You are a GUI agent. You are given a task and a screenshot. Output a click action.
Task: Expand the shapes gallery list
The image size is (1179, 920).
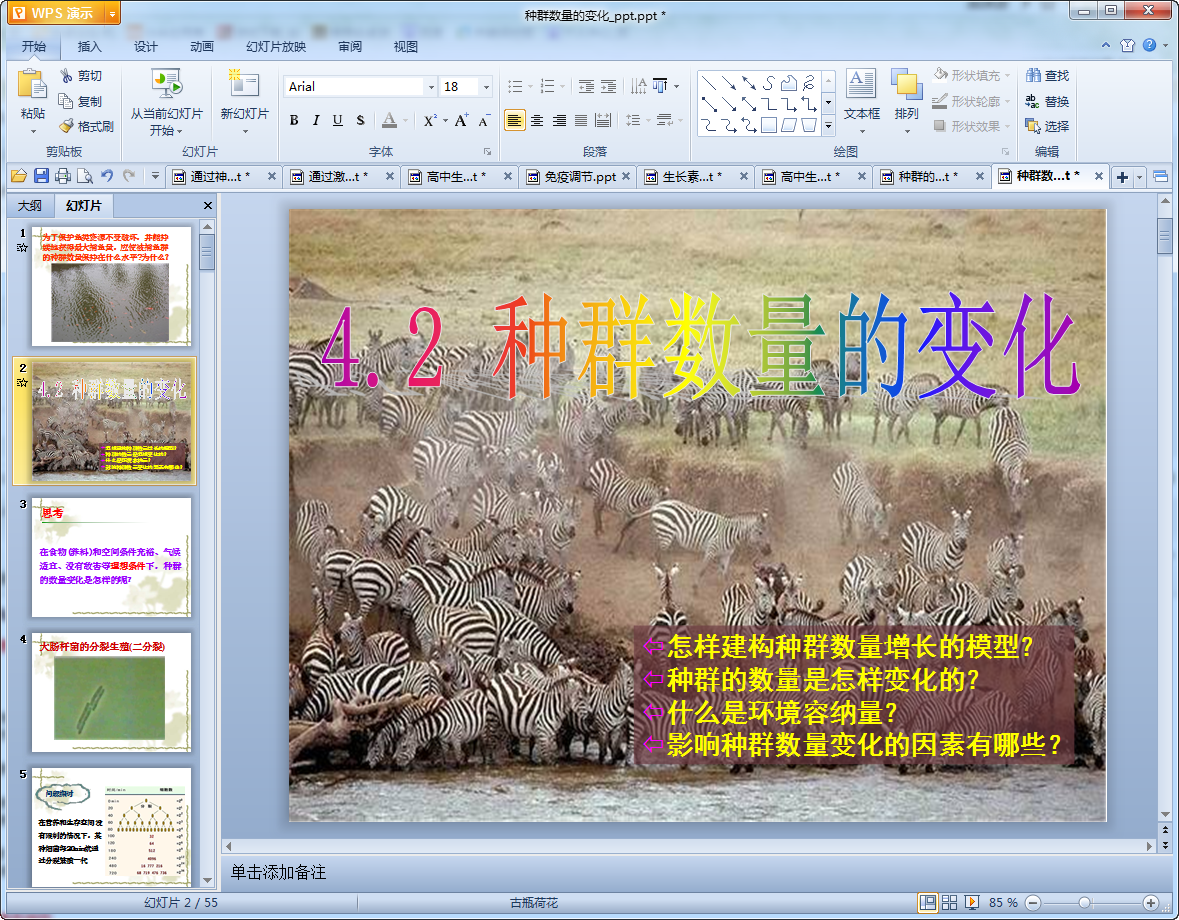coord(828,126)
